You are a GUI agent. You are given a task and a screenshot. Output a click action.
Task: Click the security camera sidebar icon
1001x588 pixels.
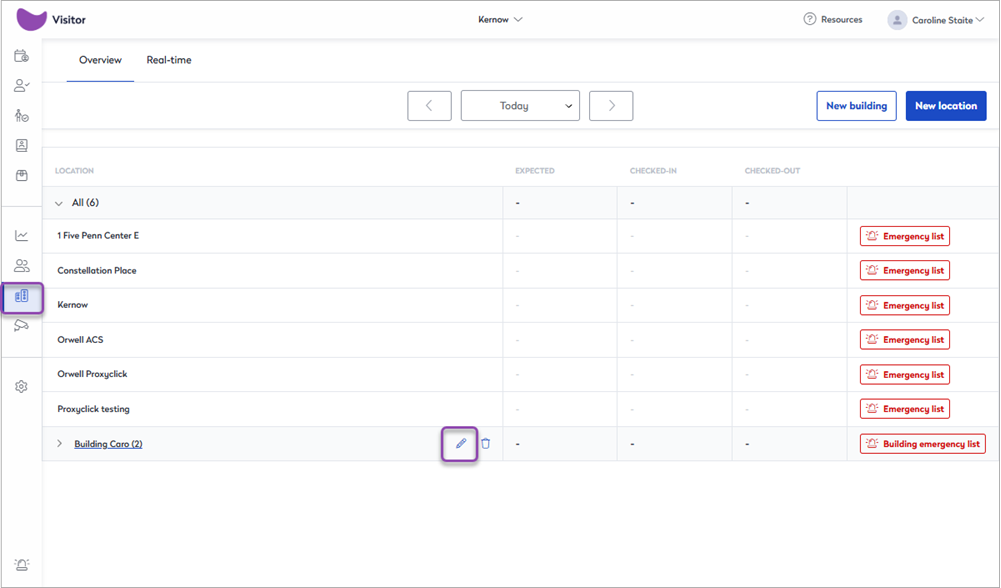point(21,326)
